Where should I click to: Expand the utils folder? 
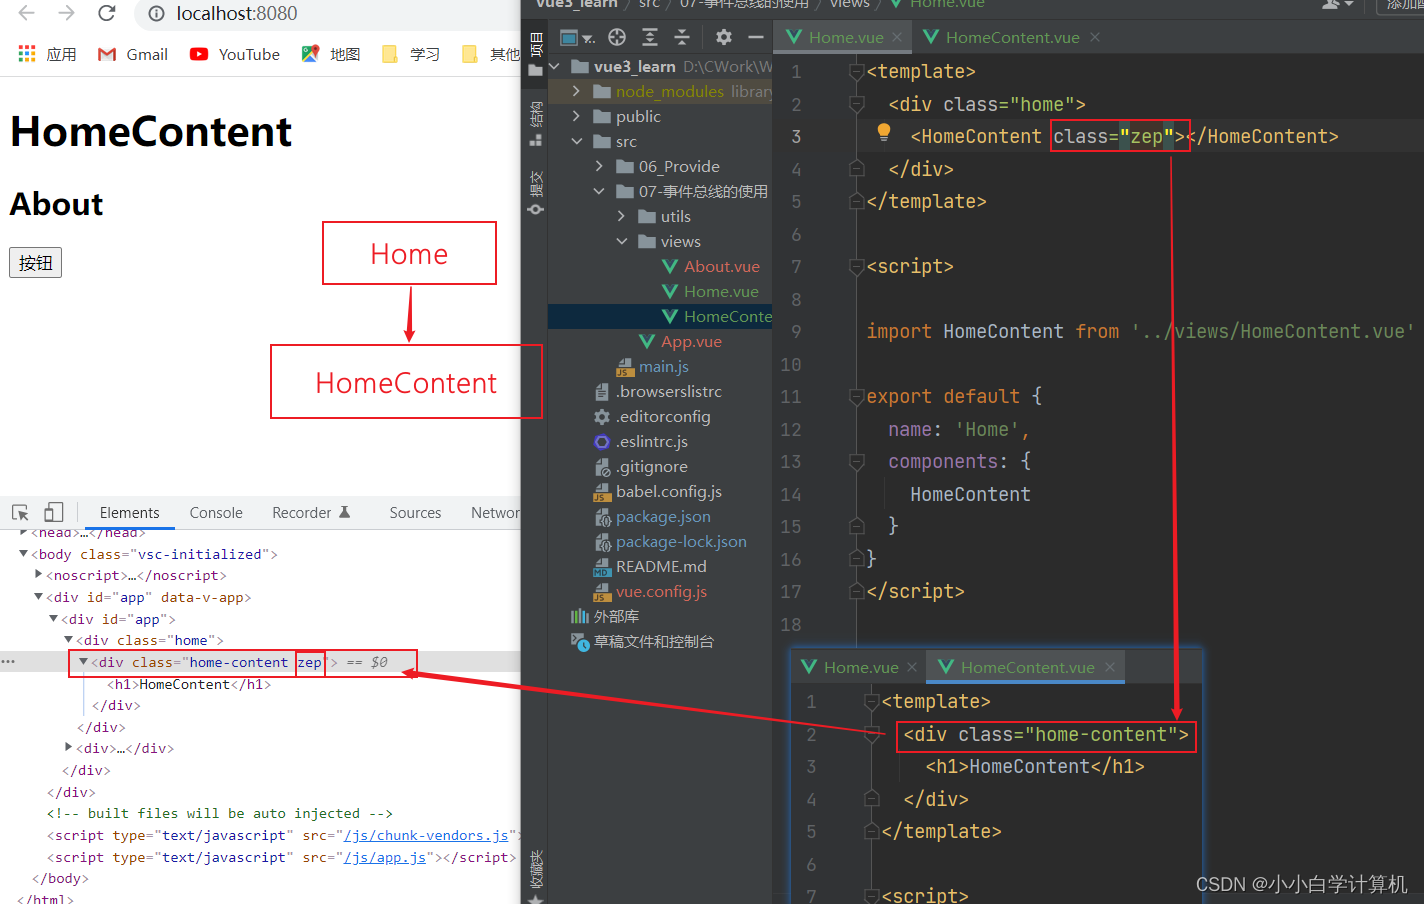pyautogui.click(x=621, y=216)
